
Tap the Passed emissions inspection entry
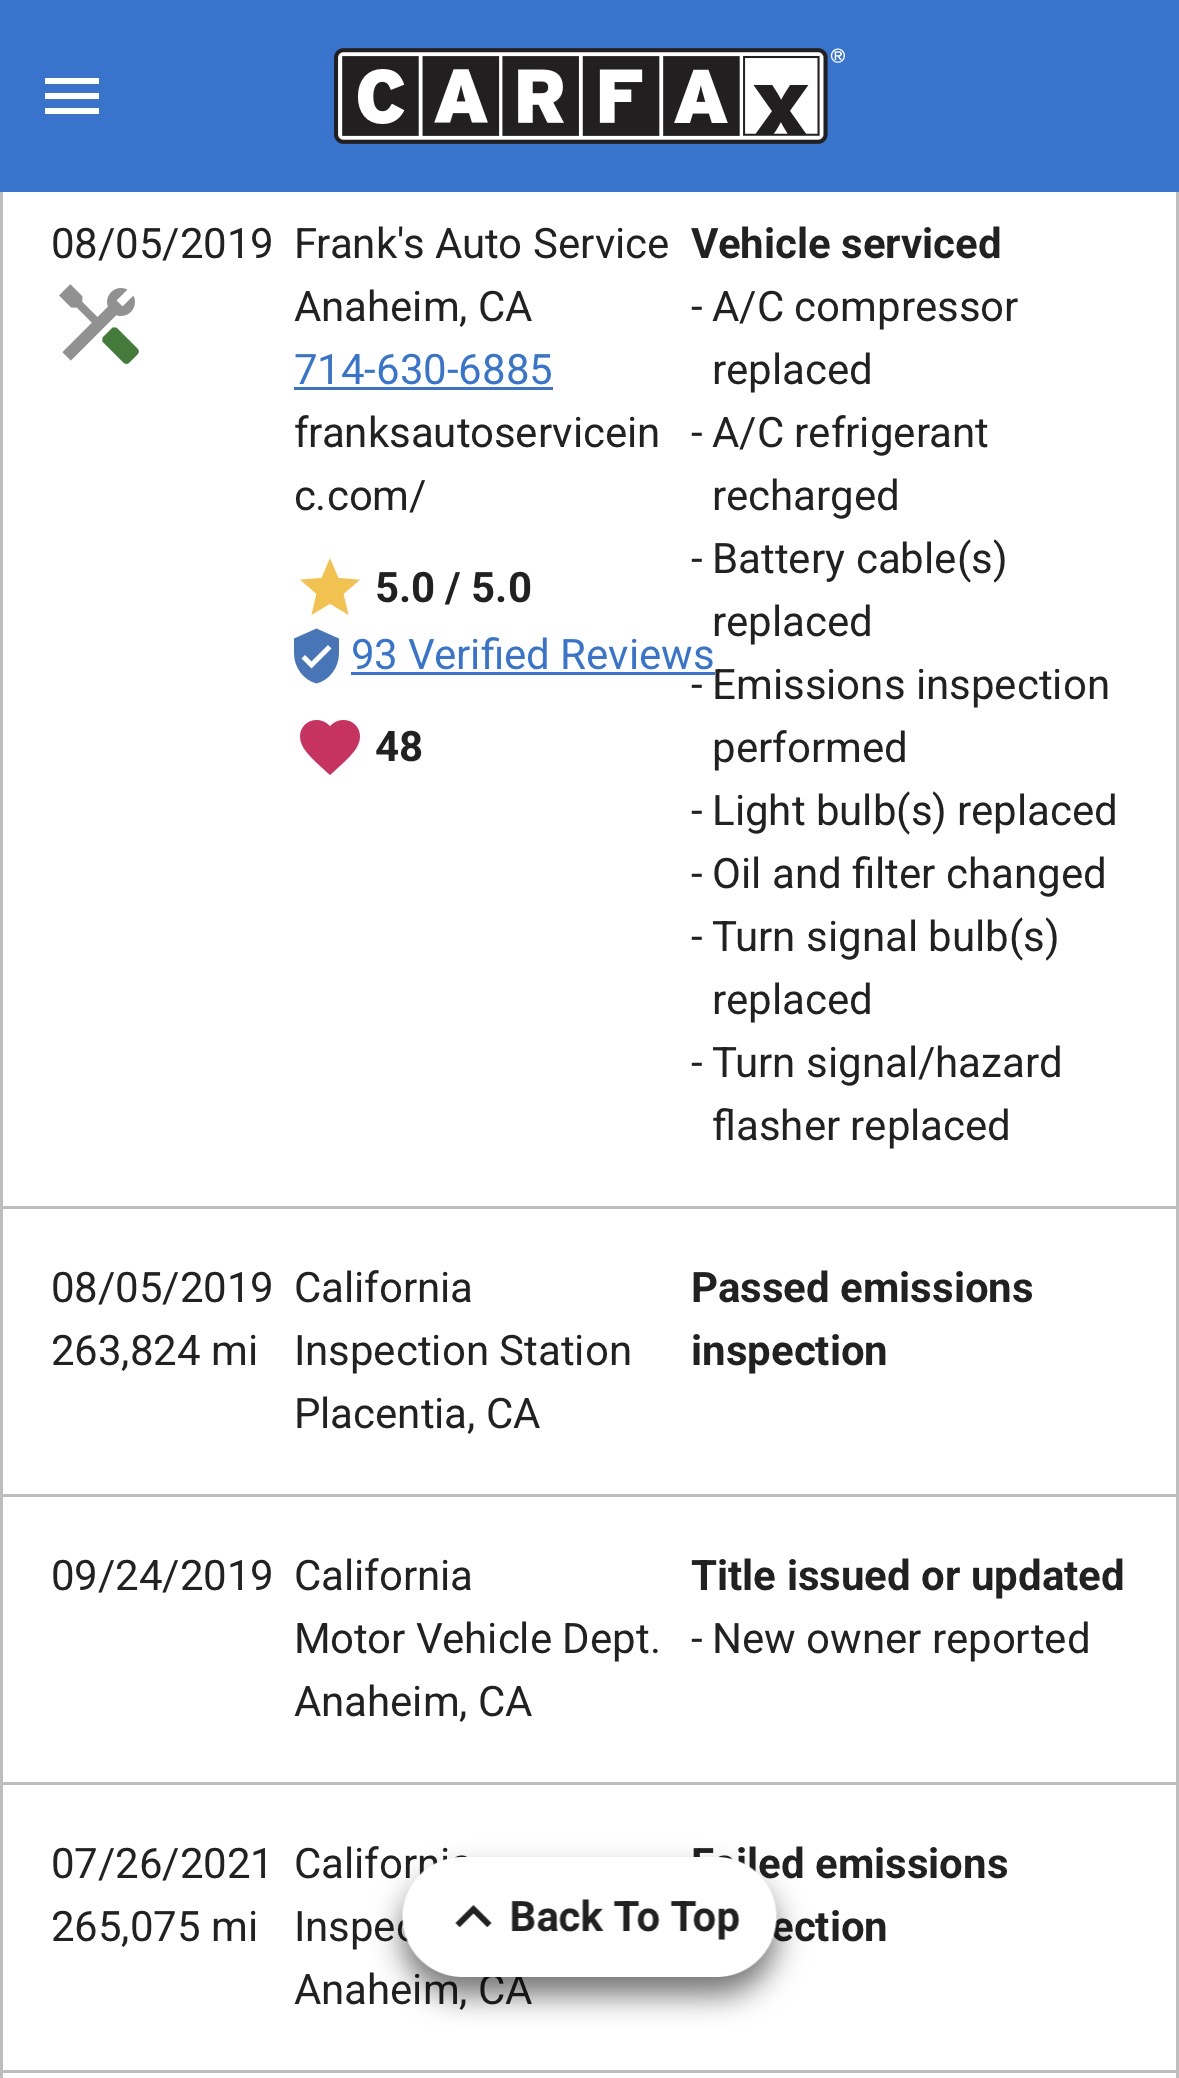[x=861, y=1319]
